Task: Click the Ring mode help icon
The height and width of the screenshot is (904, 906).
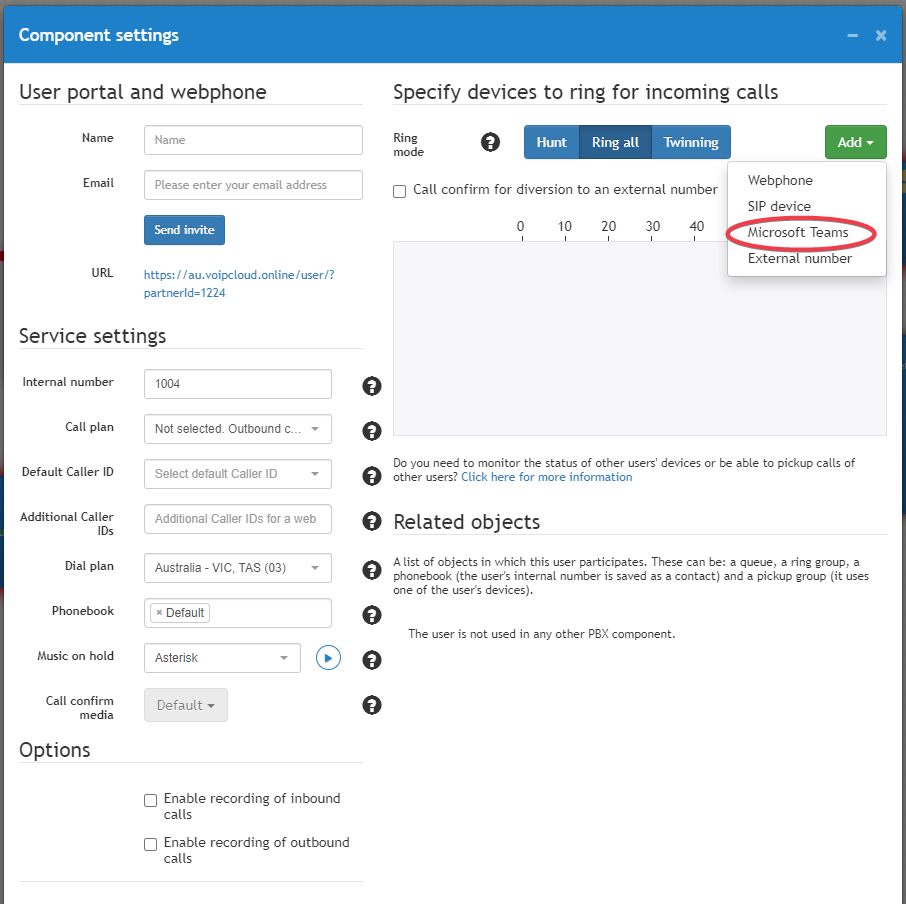Action: [x=490, y=142]
